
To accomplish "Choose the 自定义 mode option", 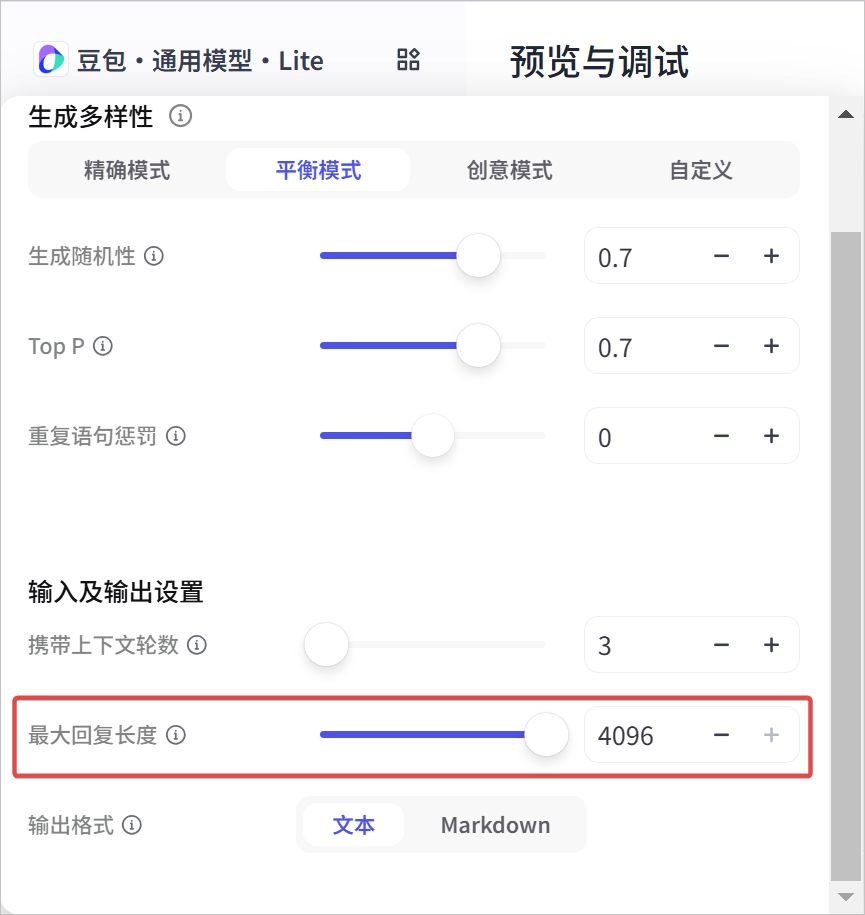I will click(x=700, y=170).
